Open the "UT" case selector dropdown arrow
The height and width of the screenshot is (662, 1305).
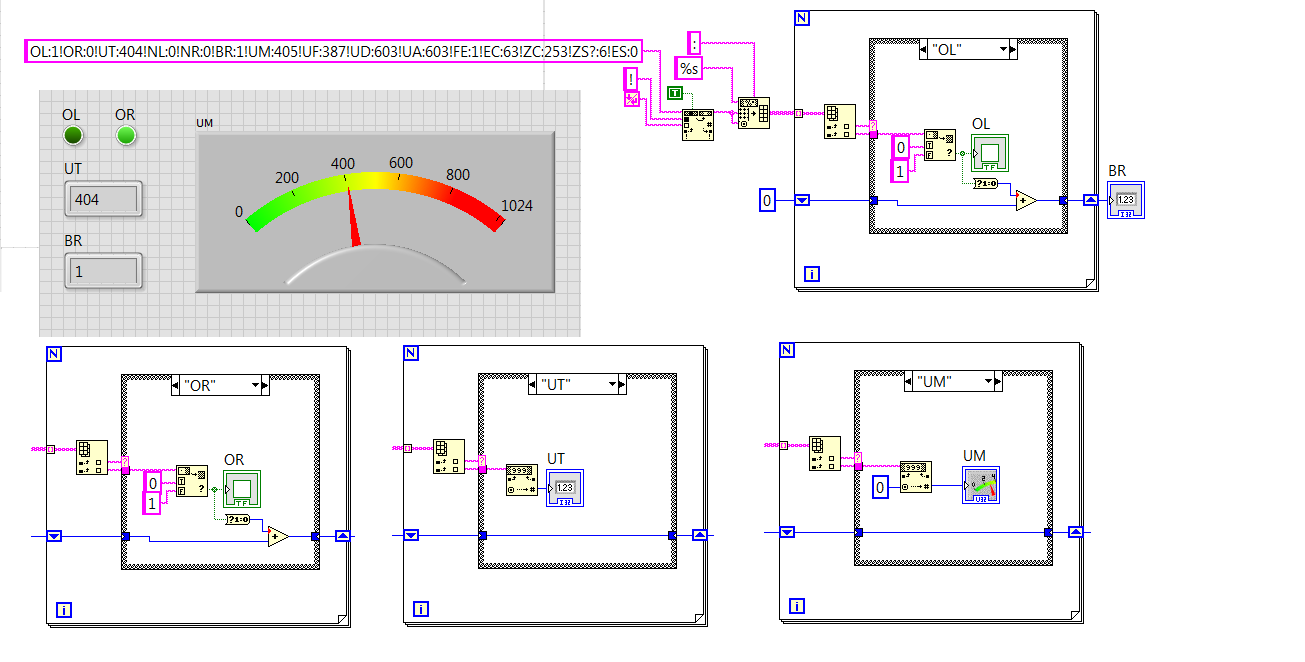(x=611, y=384)
